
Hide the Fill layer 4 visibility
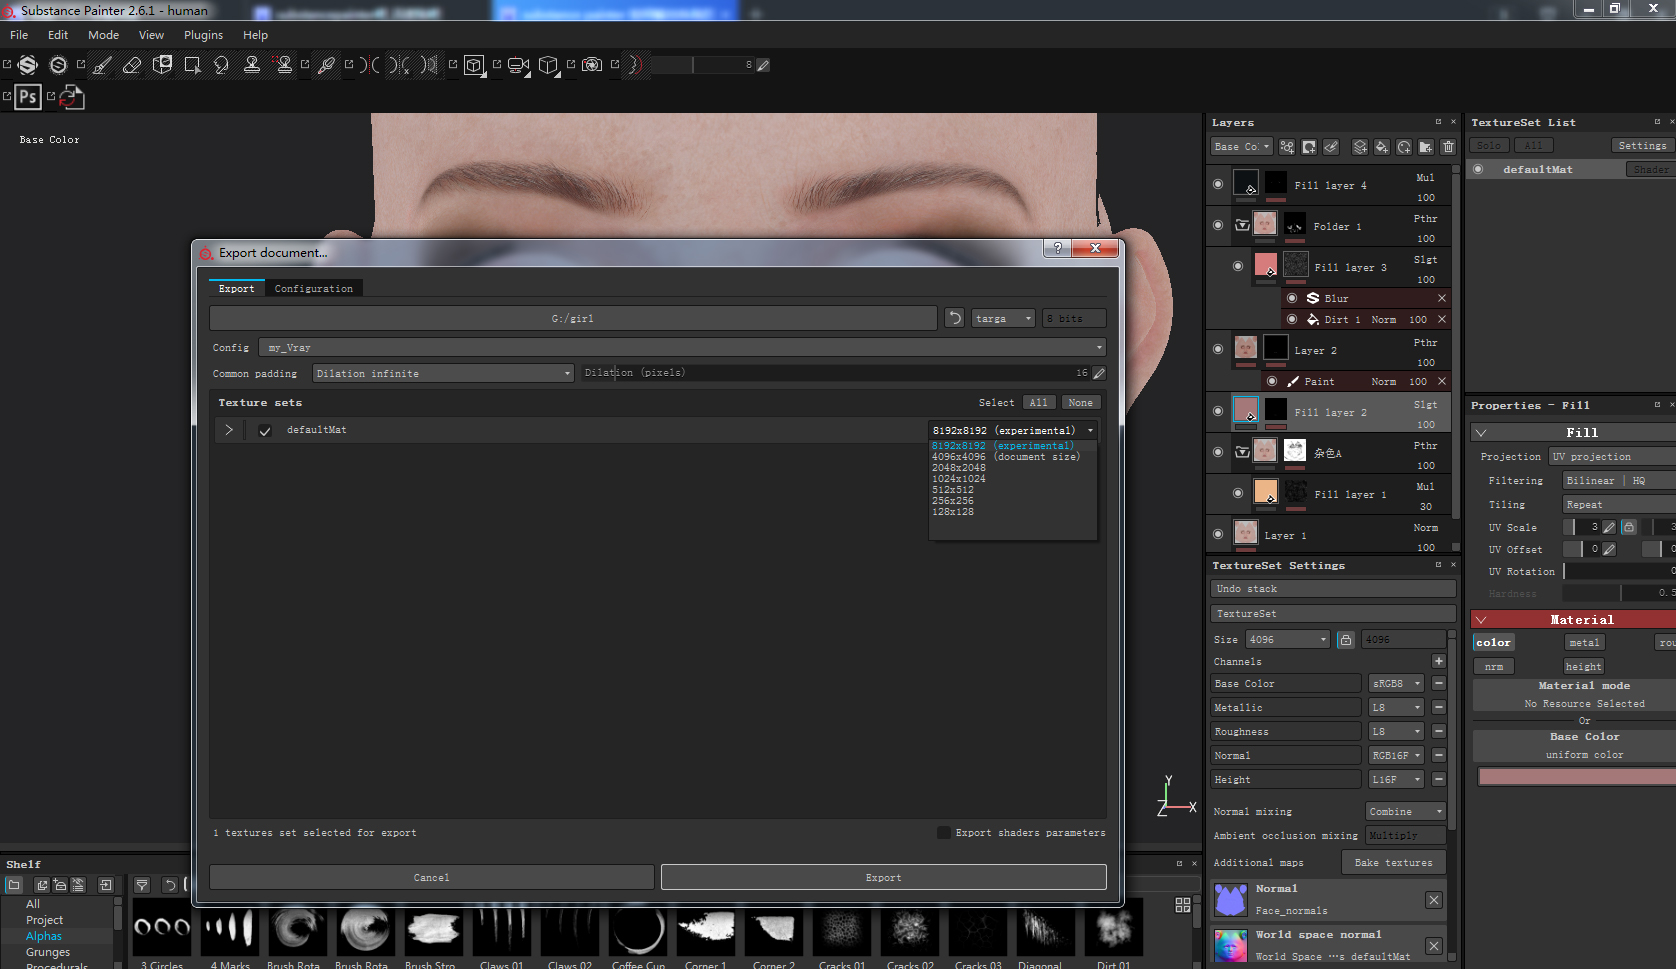pyautogui.click(x=1217, y=184)
